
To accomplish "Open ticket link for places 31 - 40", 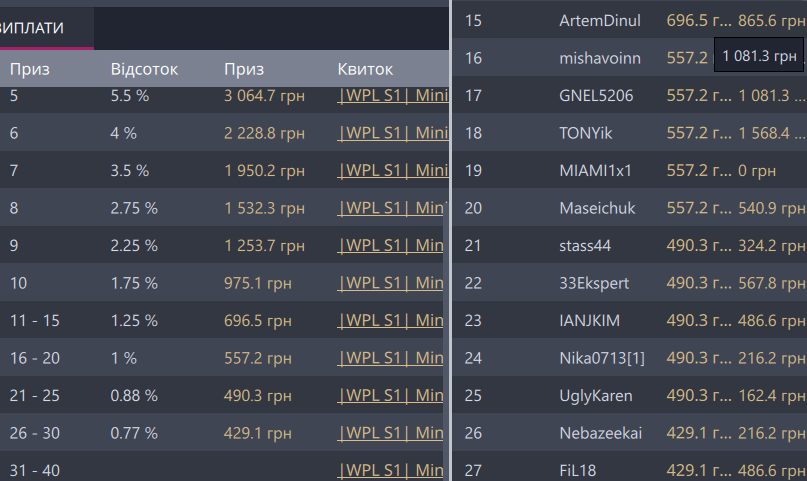I will click(392, 469).
